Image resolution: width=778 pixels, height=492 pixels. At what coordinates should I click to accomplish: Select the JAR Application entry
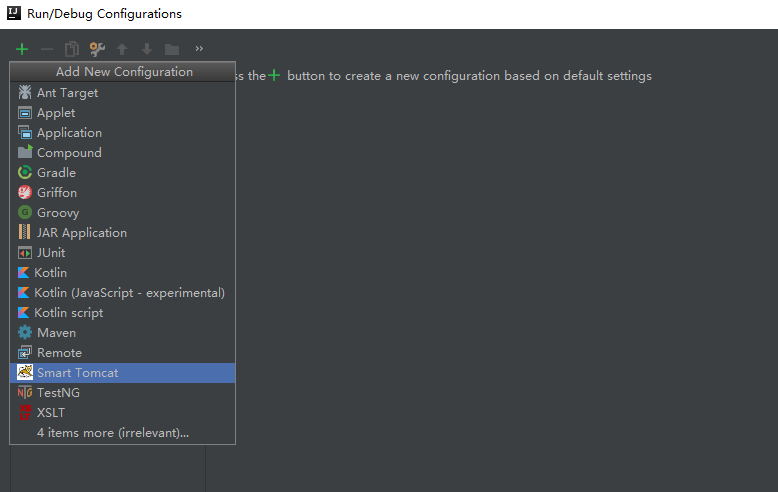click(x=81, y=233)
